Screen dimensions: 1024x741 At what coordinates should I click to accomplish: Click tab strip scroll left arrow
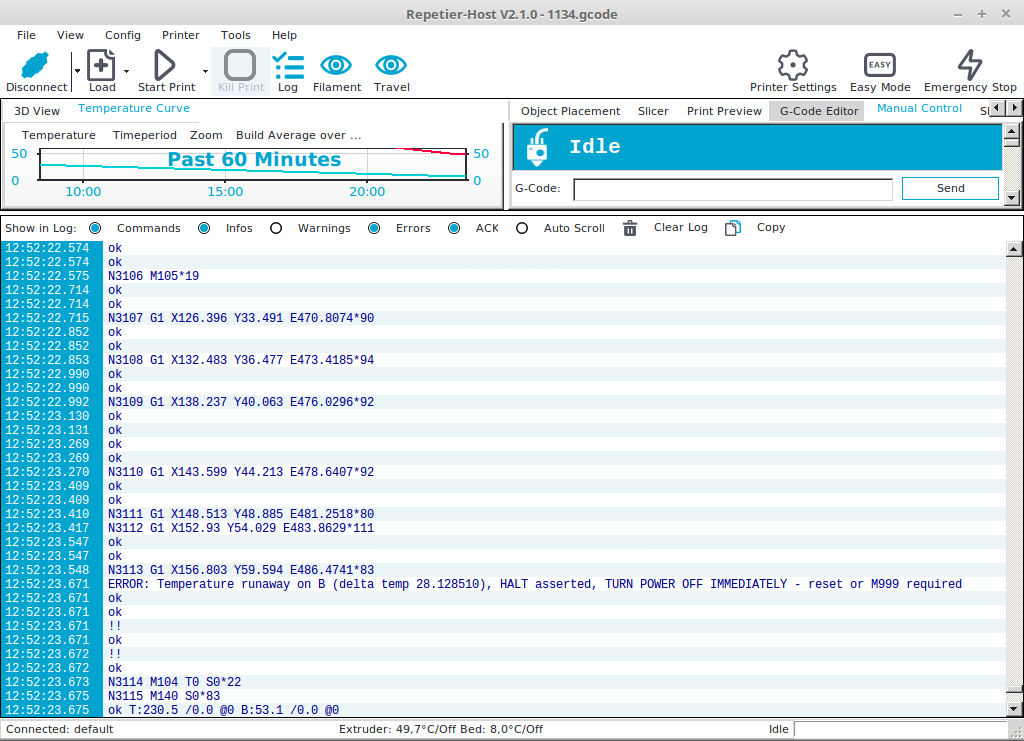998,108
